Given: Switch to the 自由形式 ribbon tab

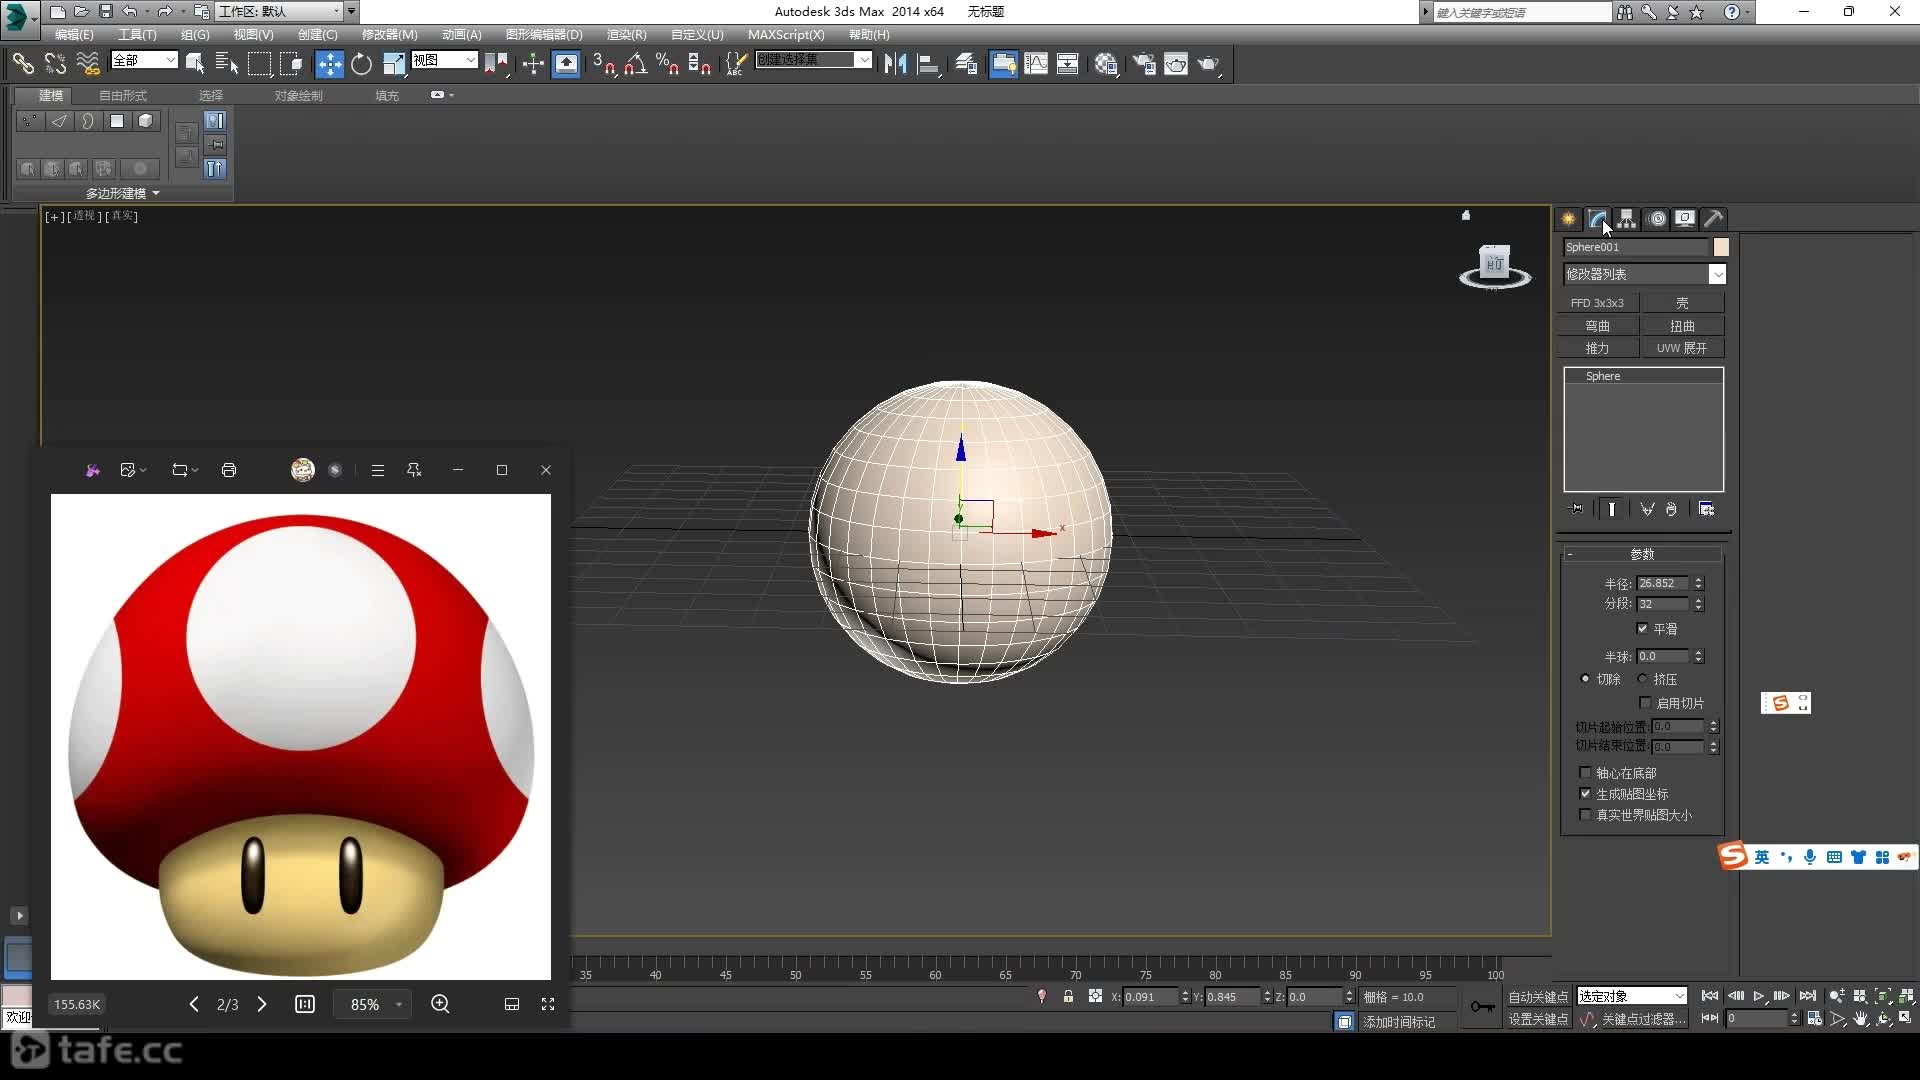Looking at the screenshot, I should point(123,95).
